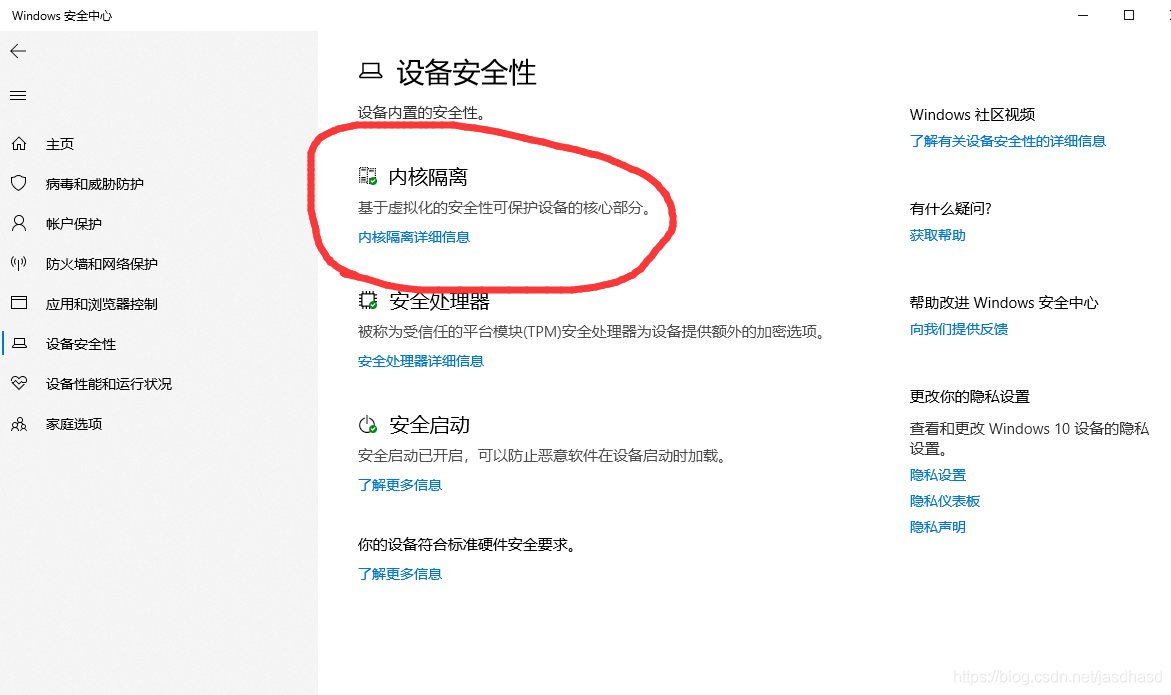Open 家庭选项 in the sidebar
The height and width of the screenshot is (695, 1171).
74,424
